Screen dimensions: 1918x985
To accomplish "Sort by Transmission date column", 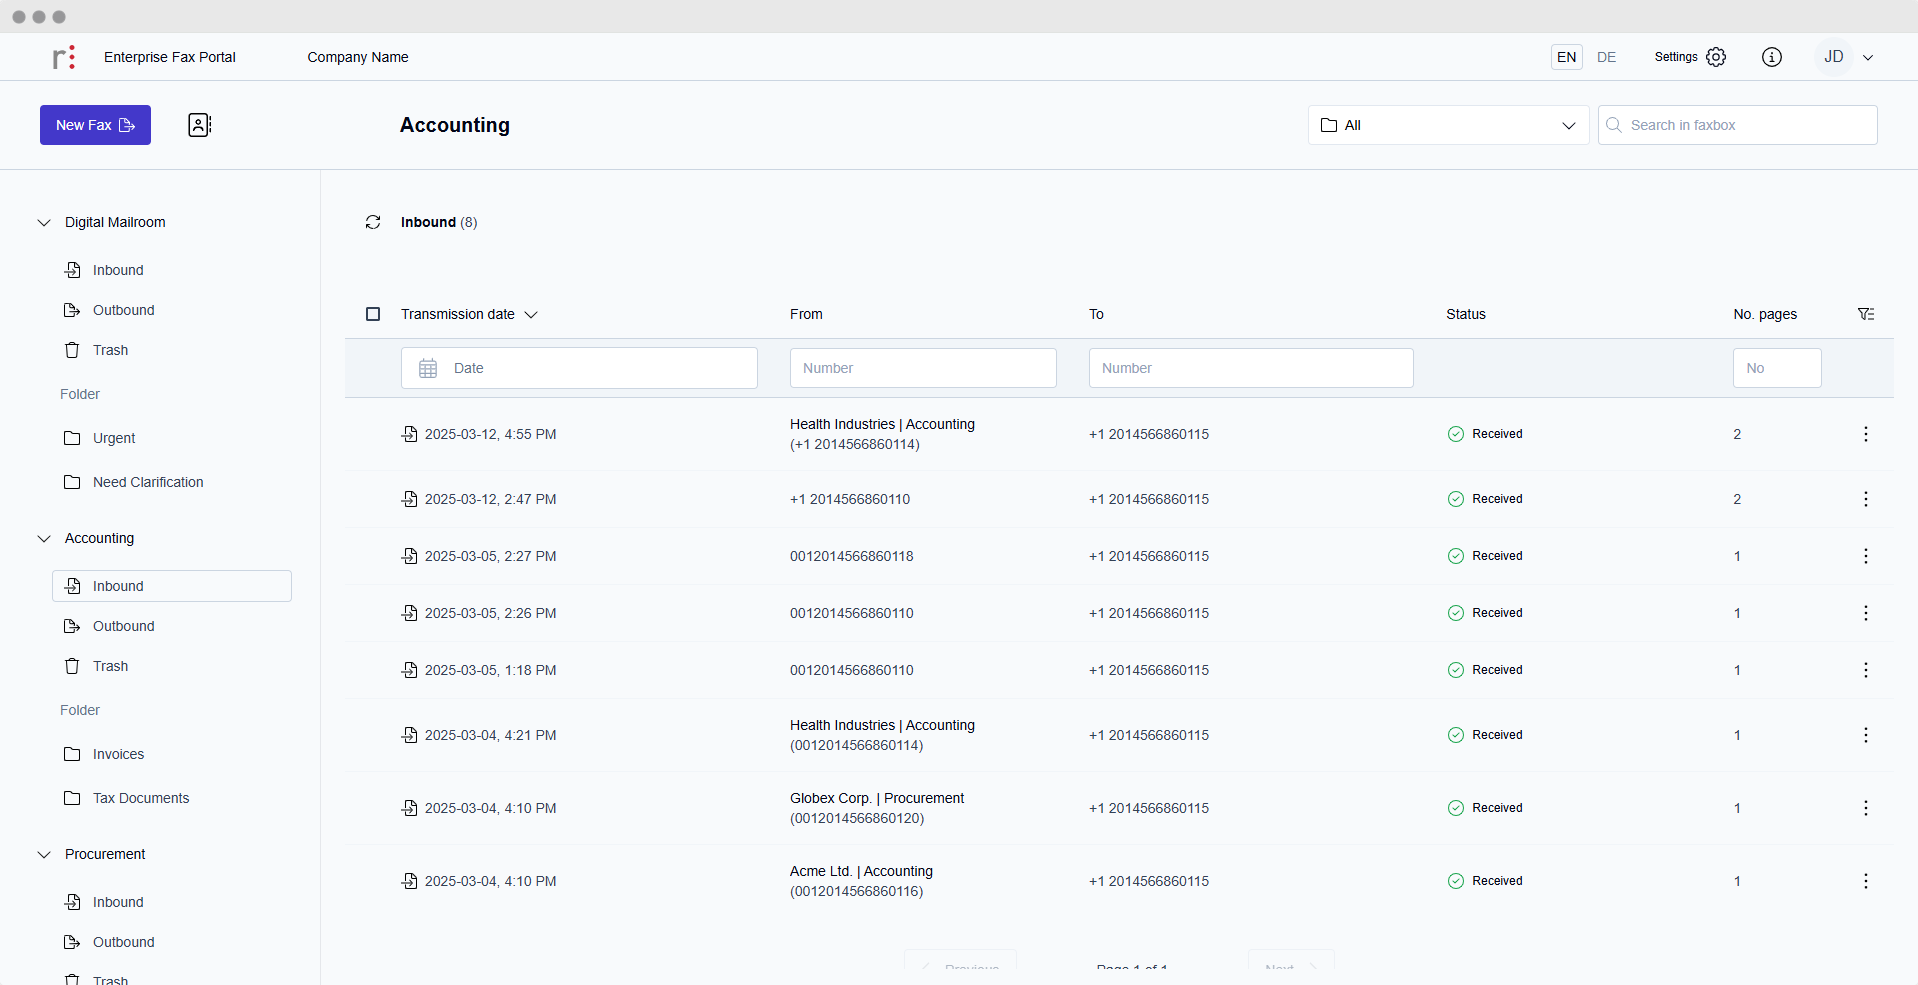I will pyautogui.click(x=469, y=314).
